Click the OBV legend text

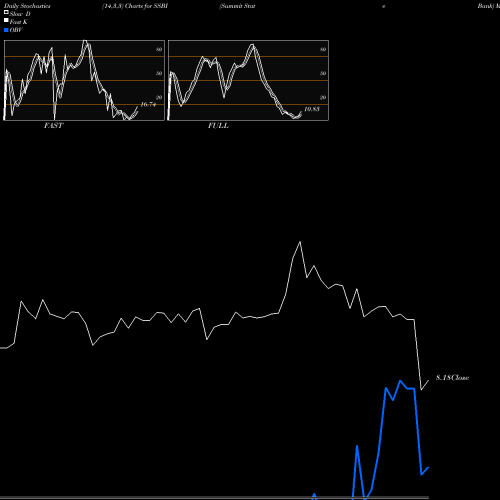click(x=16, y=30)
